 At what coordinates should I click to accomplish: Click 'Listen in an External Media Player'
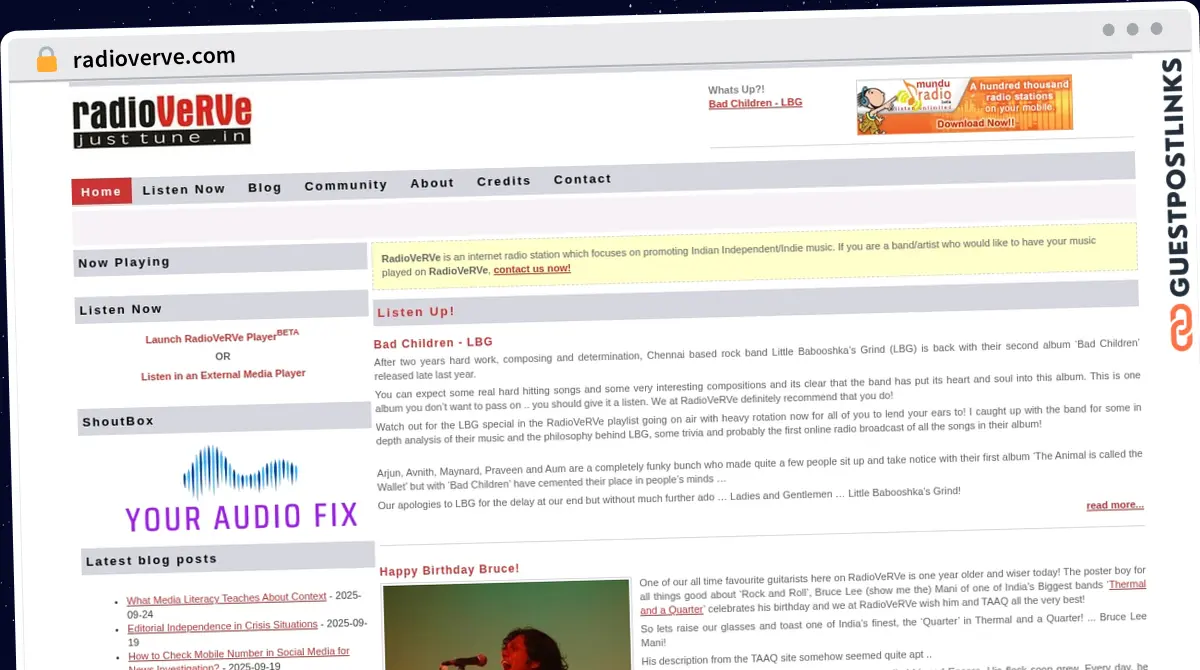(x=222, y=374)
